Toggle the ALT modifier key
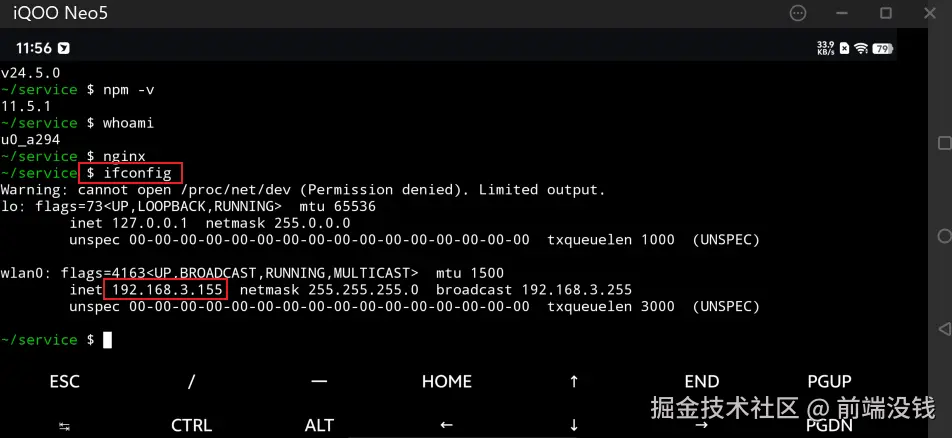This screenshot has height=438, width=952. tap(319, 425)
